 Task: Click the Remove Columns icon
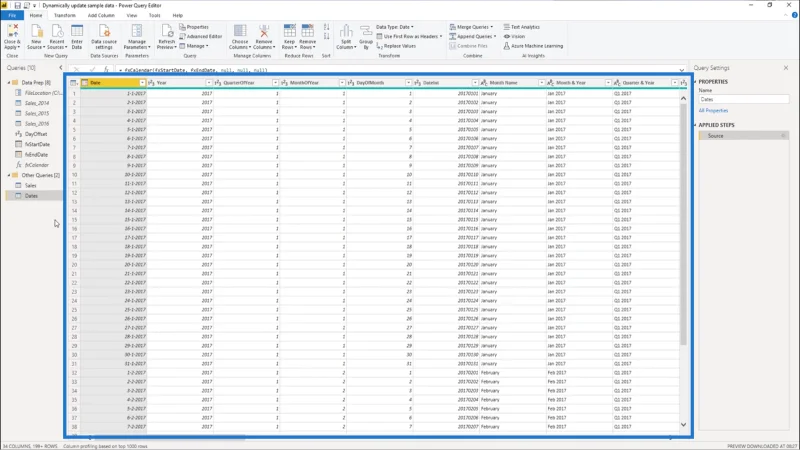click(264, 32)
